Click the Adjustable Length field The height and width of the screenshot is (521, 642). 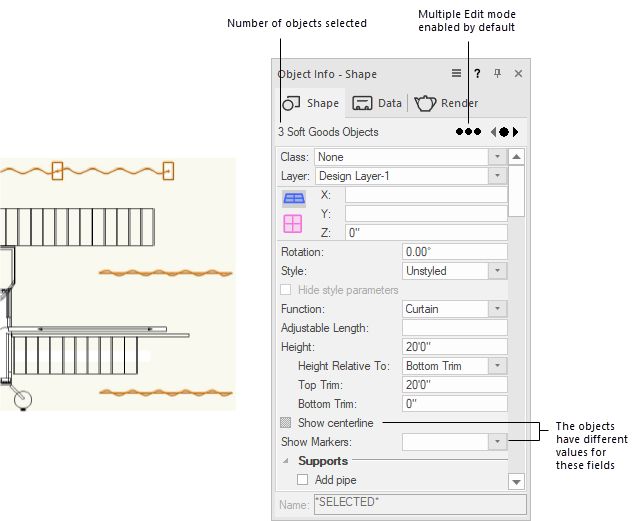click(x=454, y=328)
